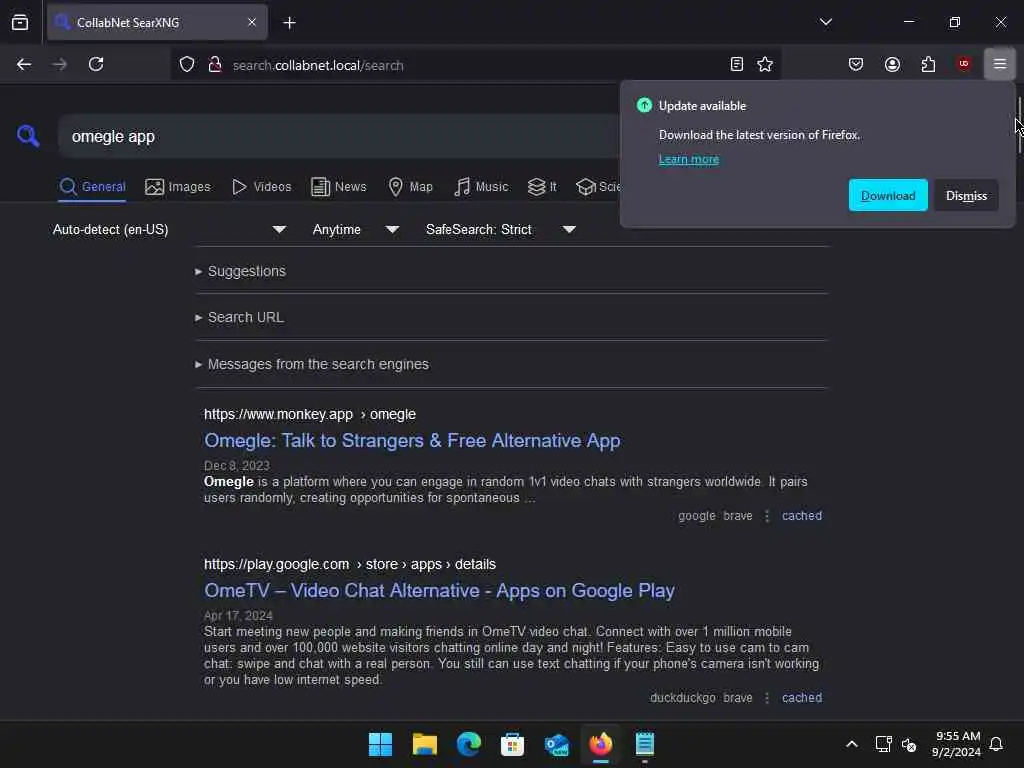Image resolution: width=1024 pixels, height=768 pixels.
Task: Open cached link for monkey.app result
Action: [x=802, y=516]
